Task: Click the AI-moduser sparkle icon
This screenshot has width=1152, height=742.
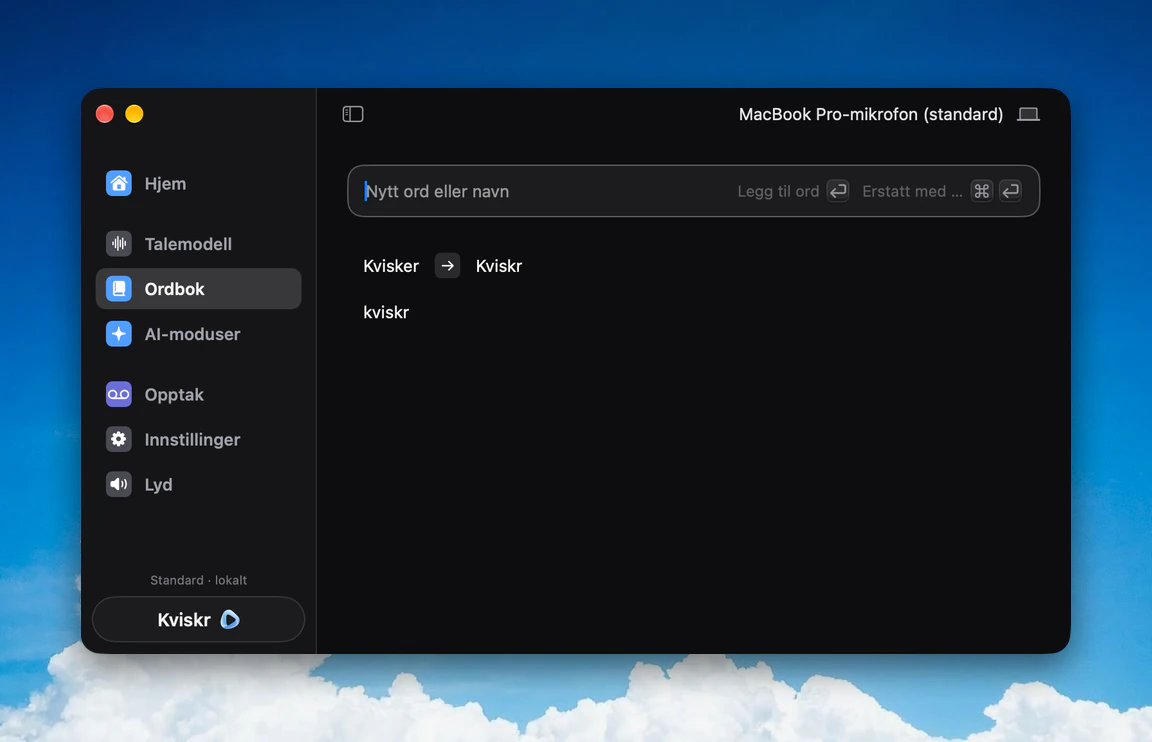Action: (118, 334)
